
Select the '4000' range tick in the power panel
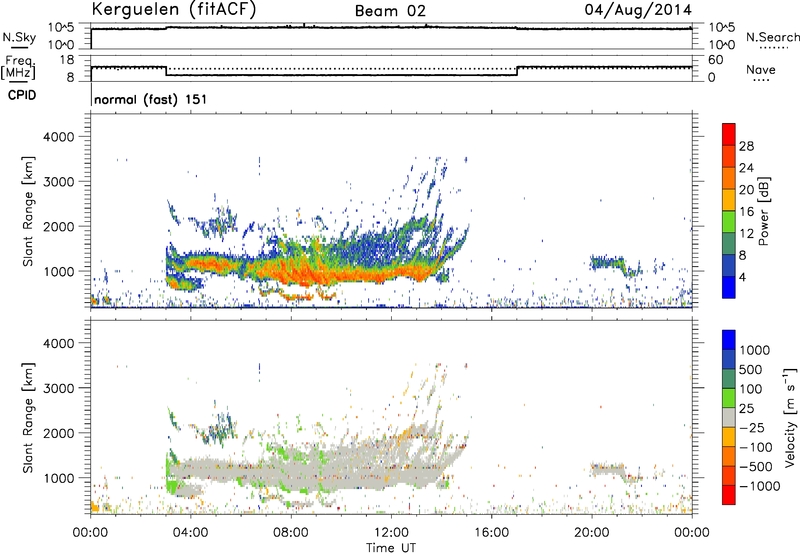click(x=58, y=137)
